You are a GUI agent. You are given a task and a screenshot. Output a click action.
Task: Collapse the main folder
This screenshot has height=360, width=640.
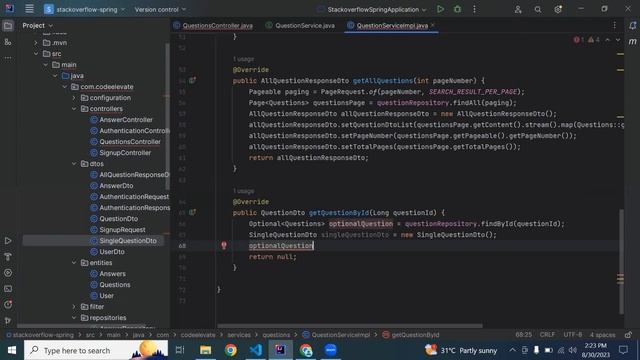coord(45,64)
